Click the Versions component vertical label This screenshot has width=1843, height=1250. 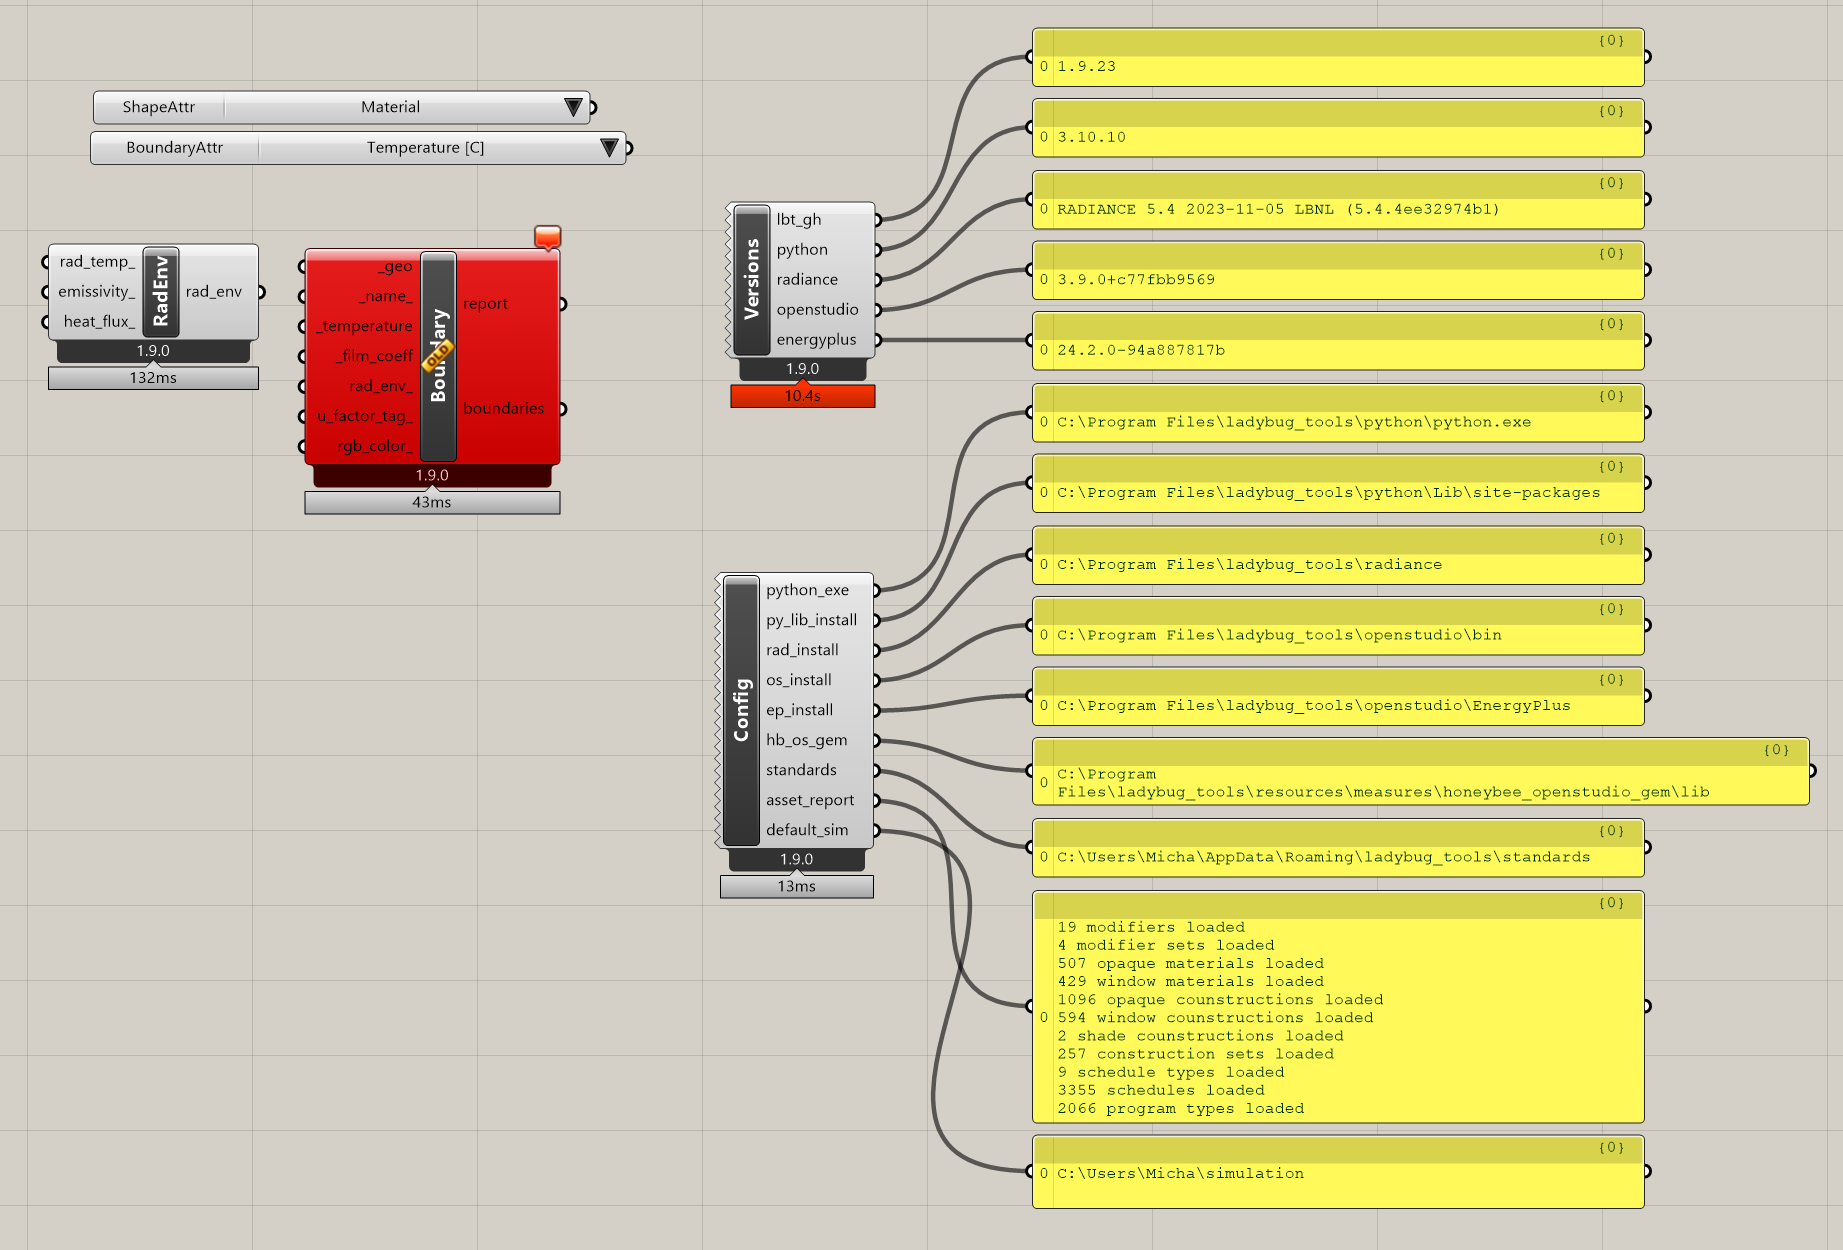[x=751, y=279]
